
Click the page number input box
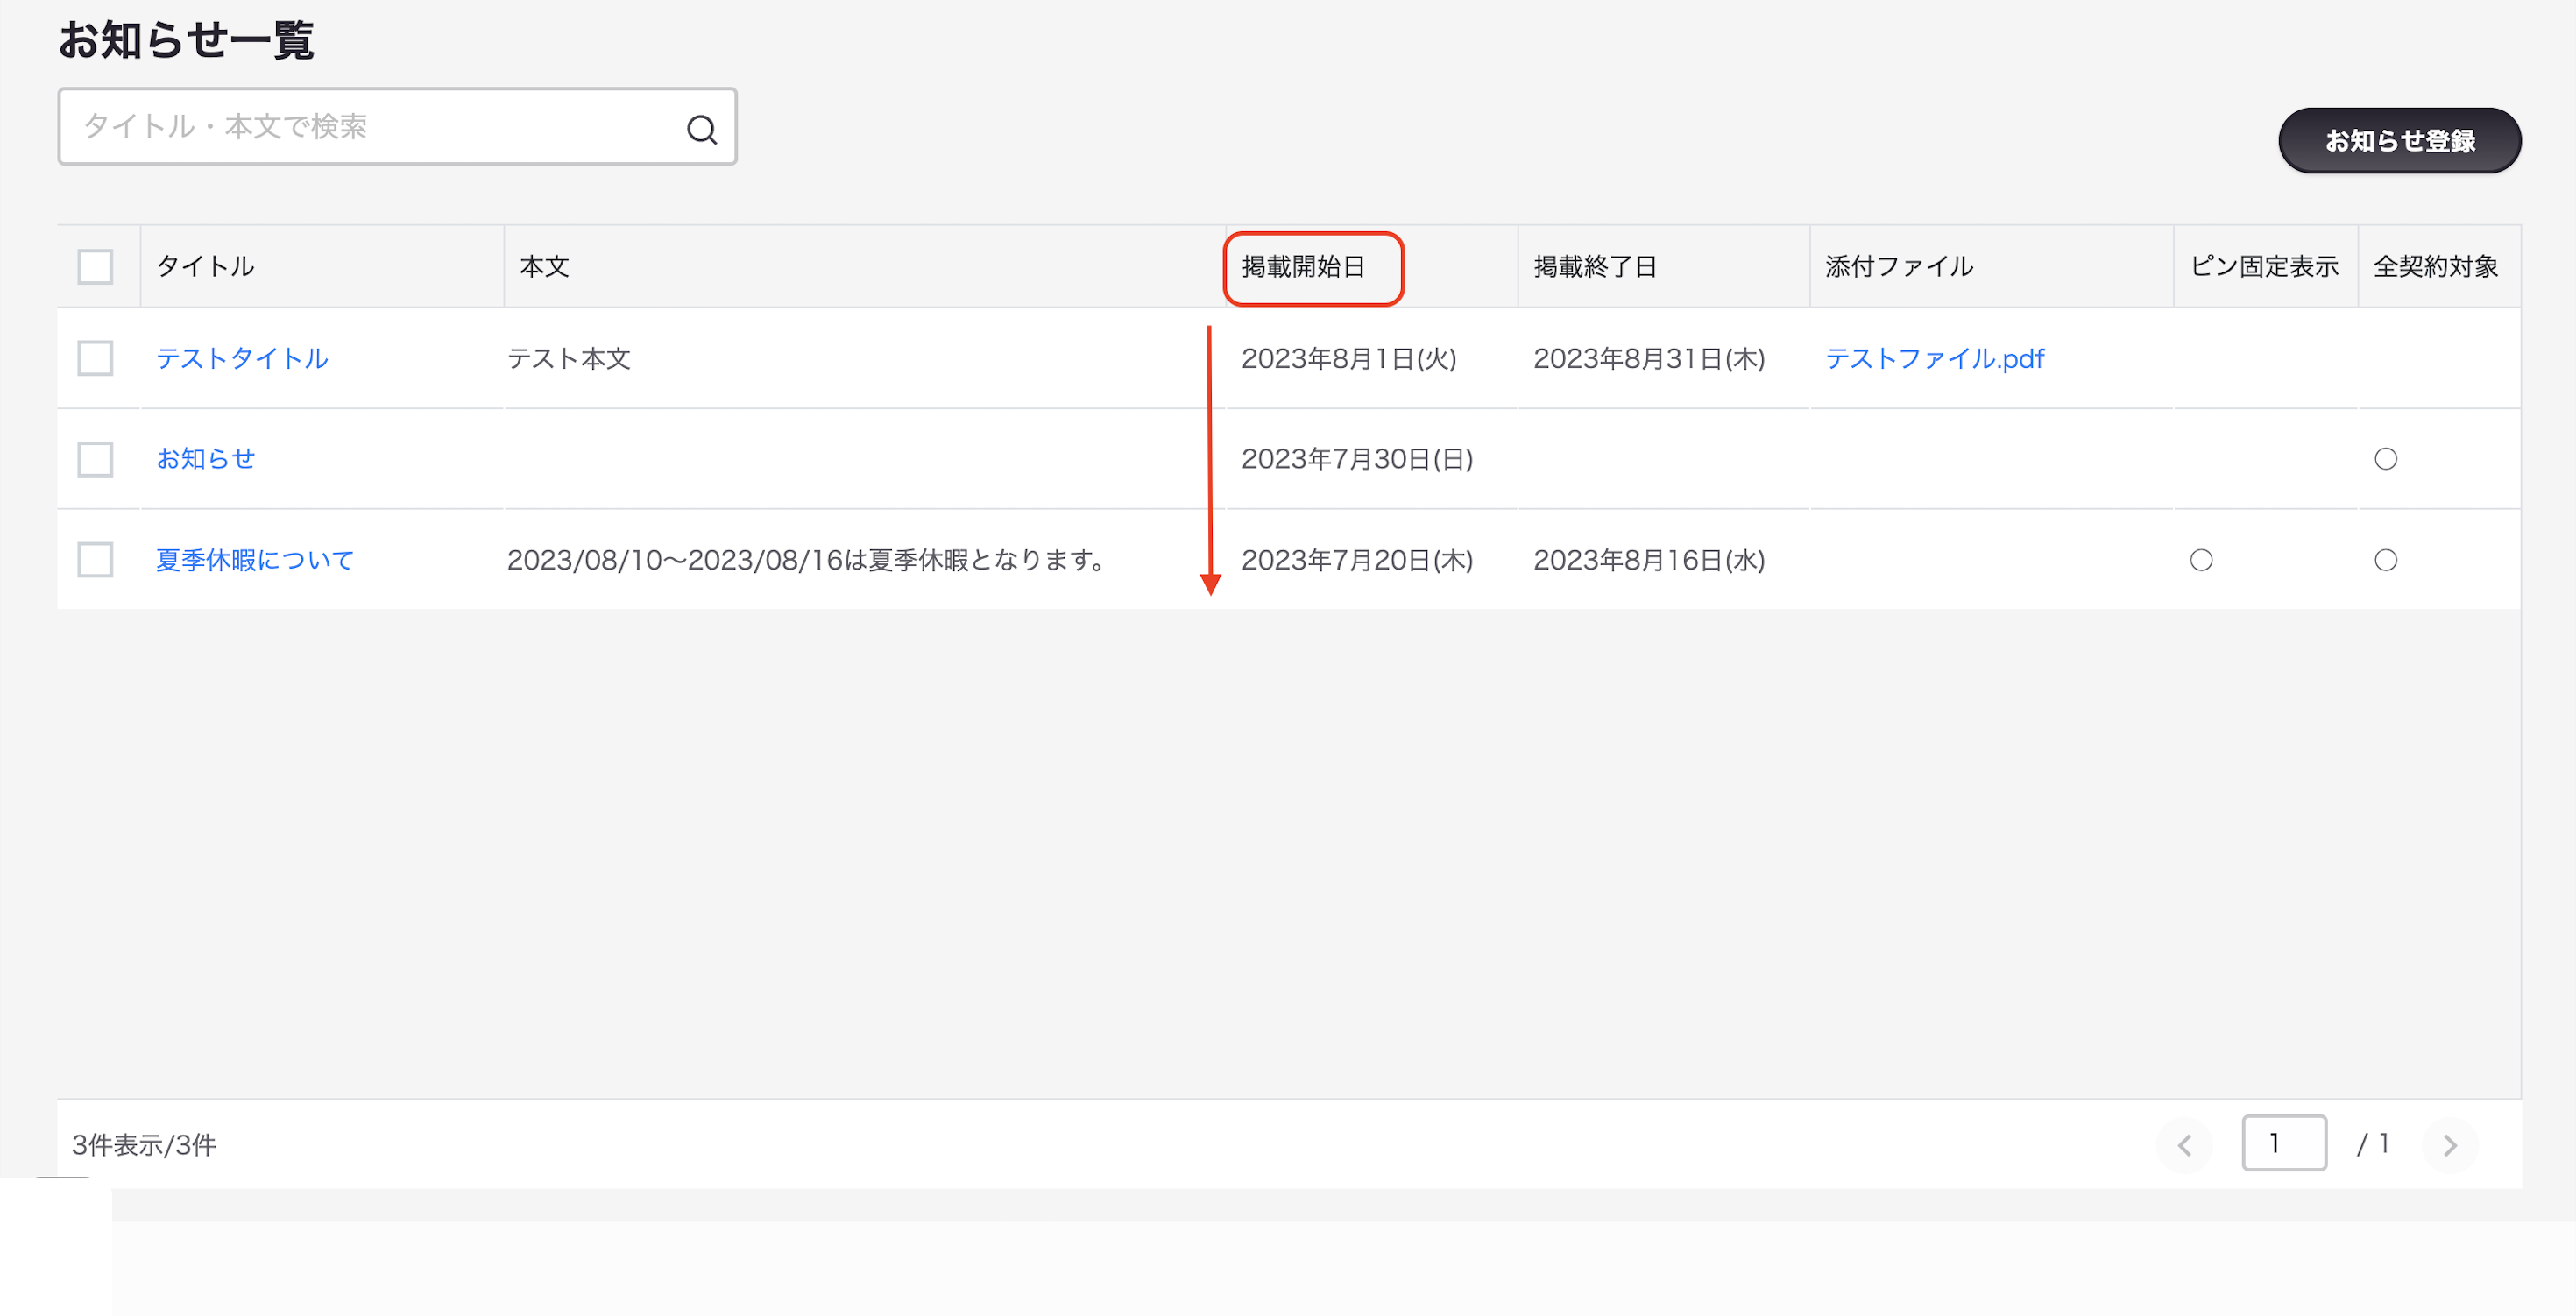[x=2284, y=1143]
